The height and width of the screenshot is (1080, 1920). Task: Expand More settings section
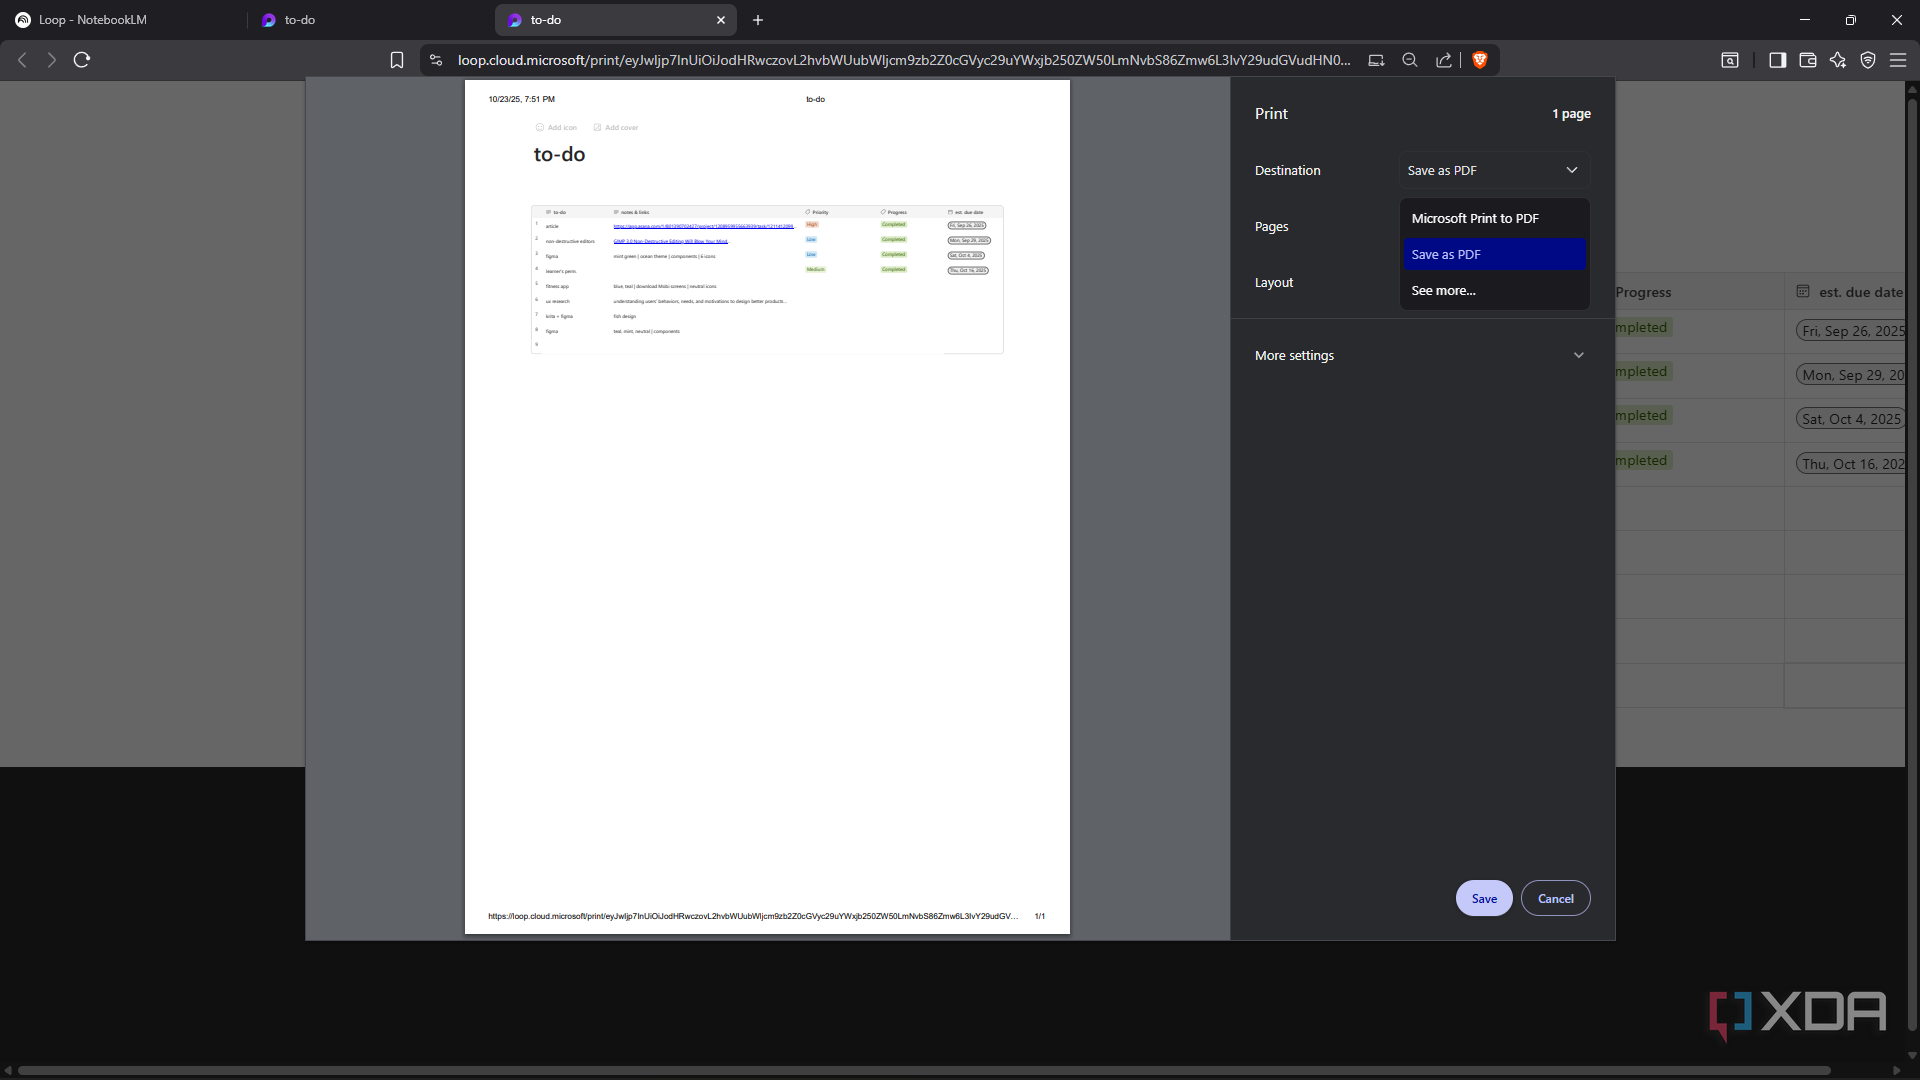[1421, 355]
